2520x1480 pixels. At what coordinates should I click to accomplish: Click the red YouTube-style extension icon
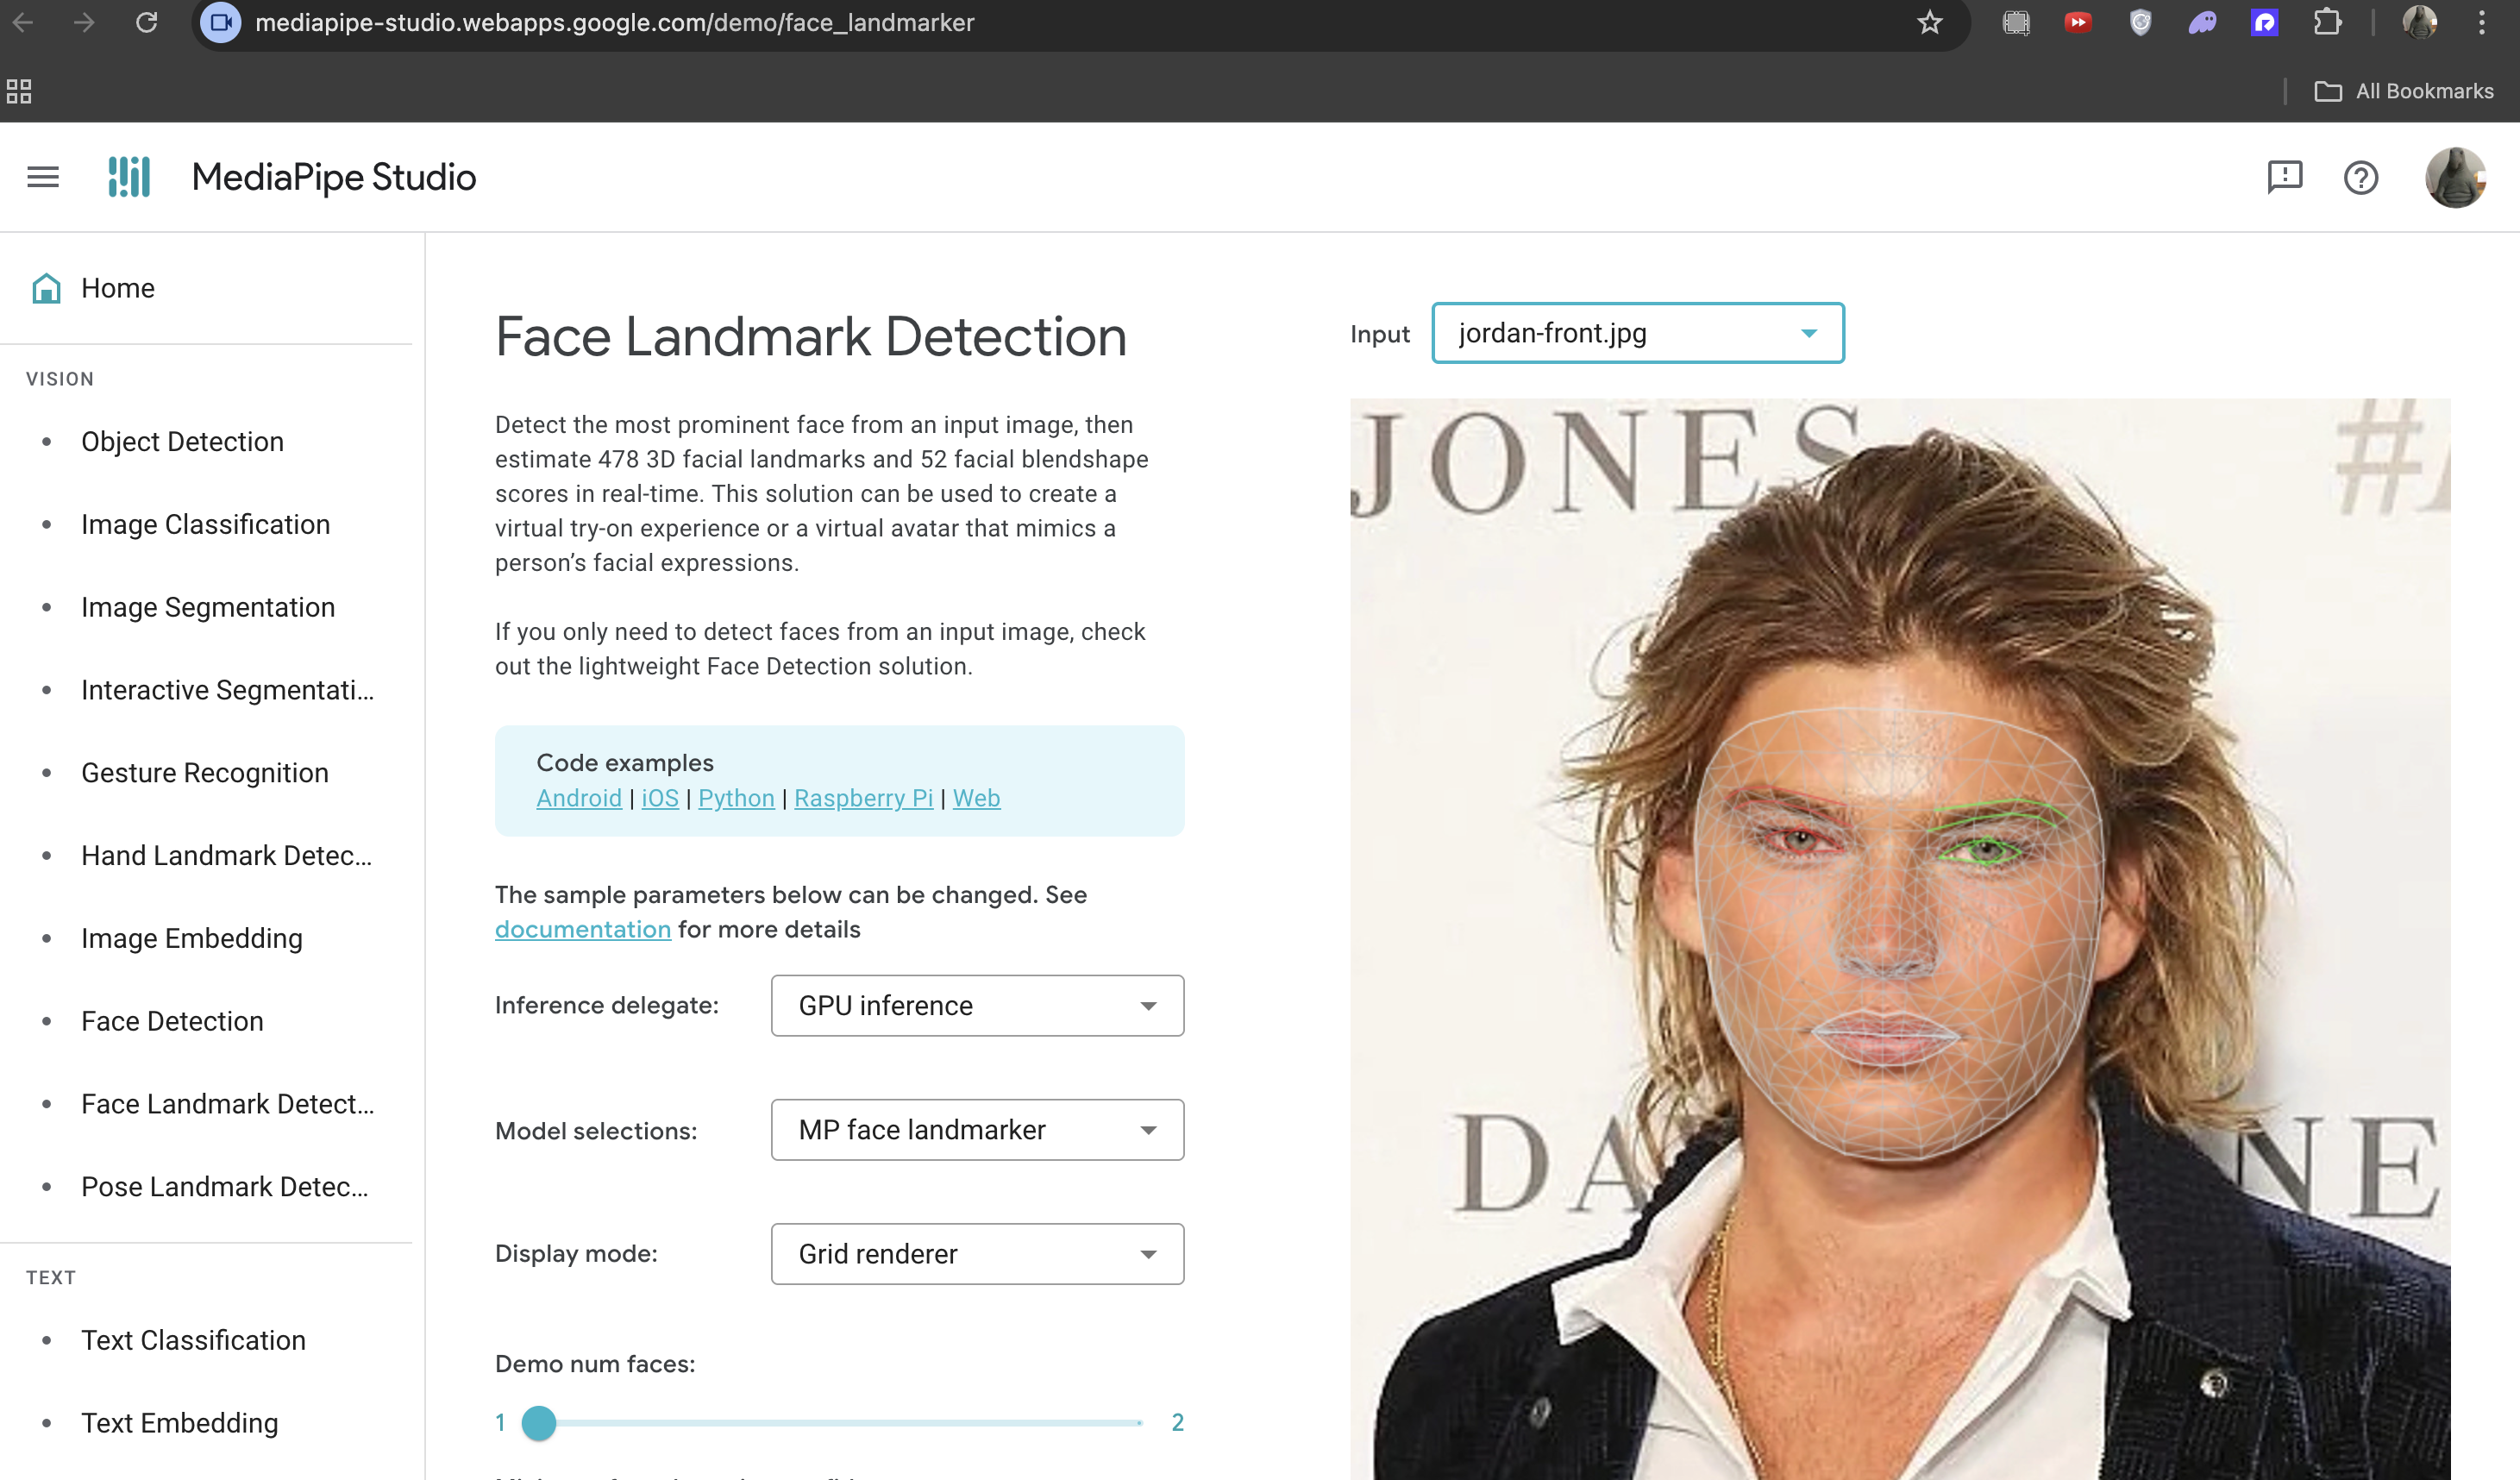click(x=2077, y=22)
